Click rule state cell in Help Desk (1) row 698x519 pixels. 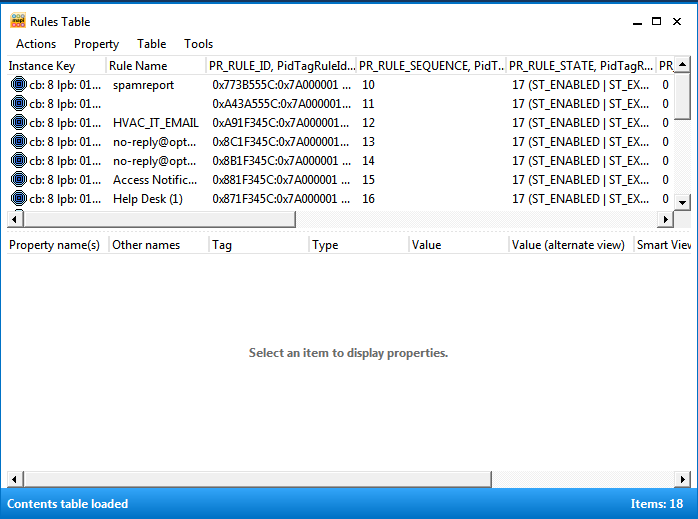click(580, 199)
